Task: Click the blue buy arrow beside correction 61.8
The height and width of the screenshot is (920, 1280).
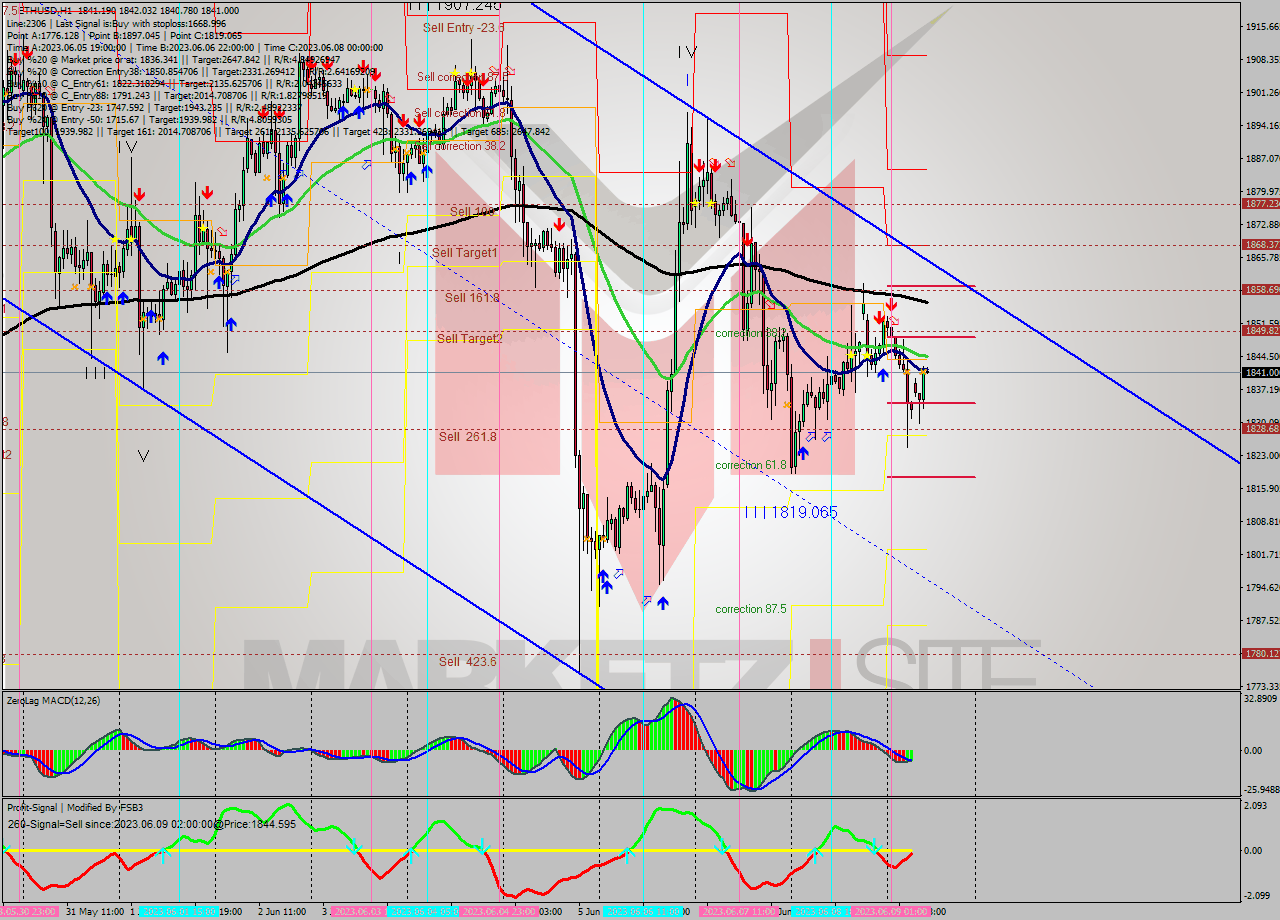Action: [802, 453]
